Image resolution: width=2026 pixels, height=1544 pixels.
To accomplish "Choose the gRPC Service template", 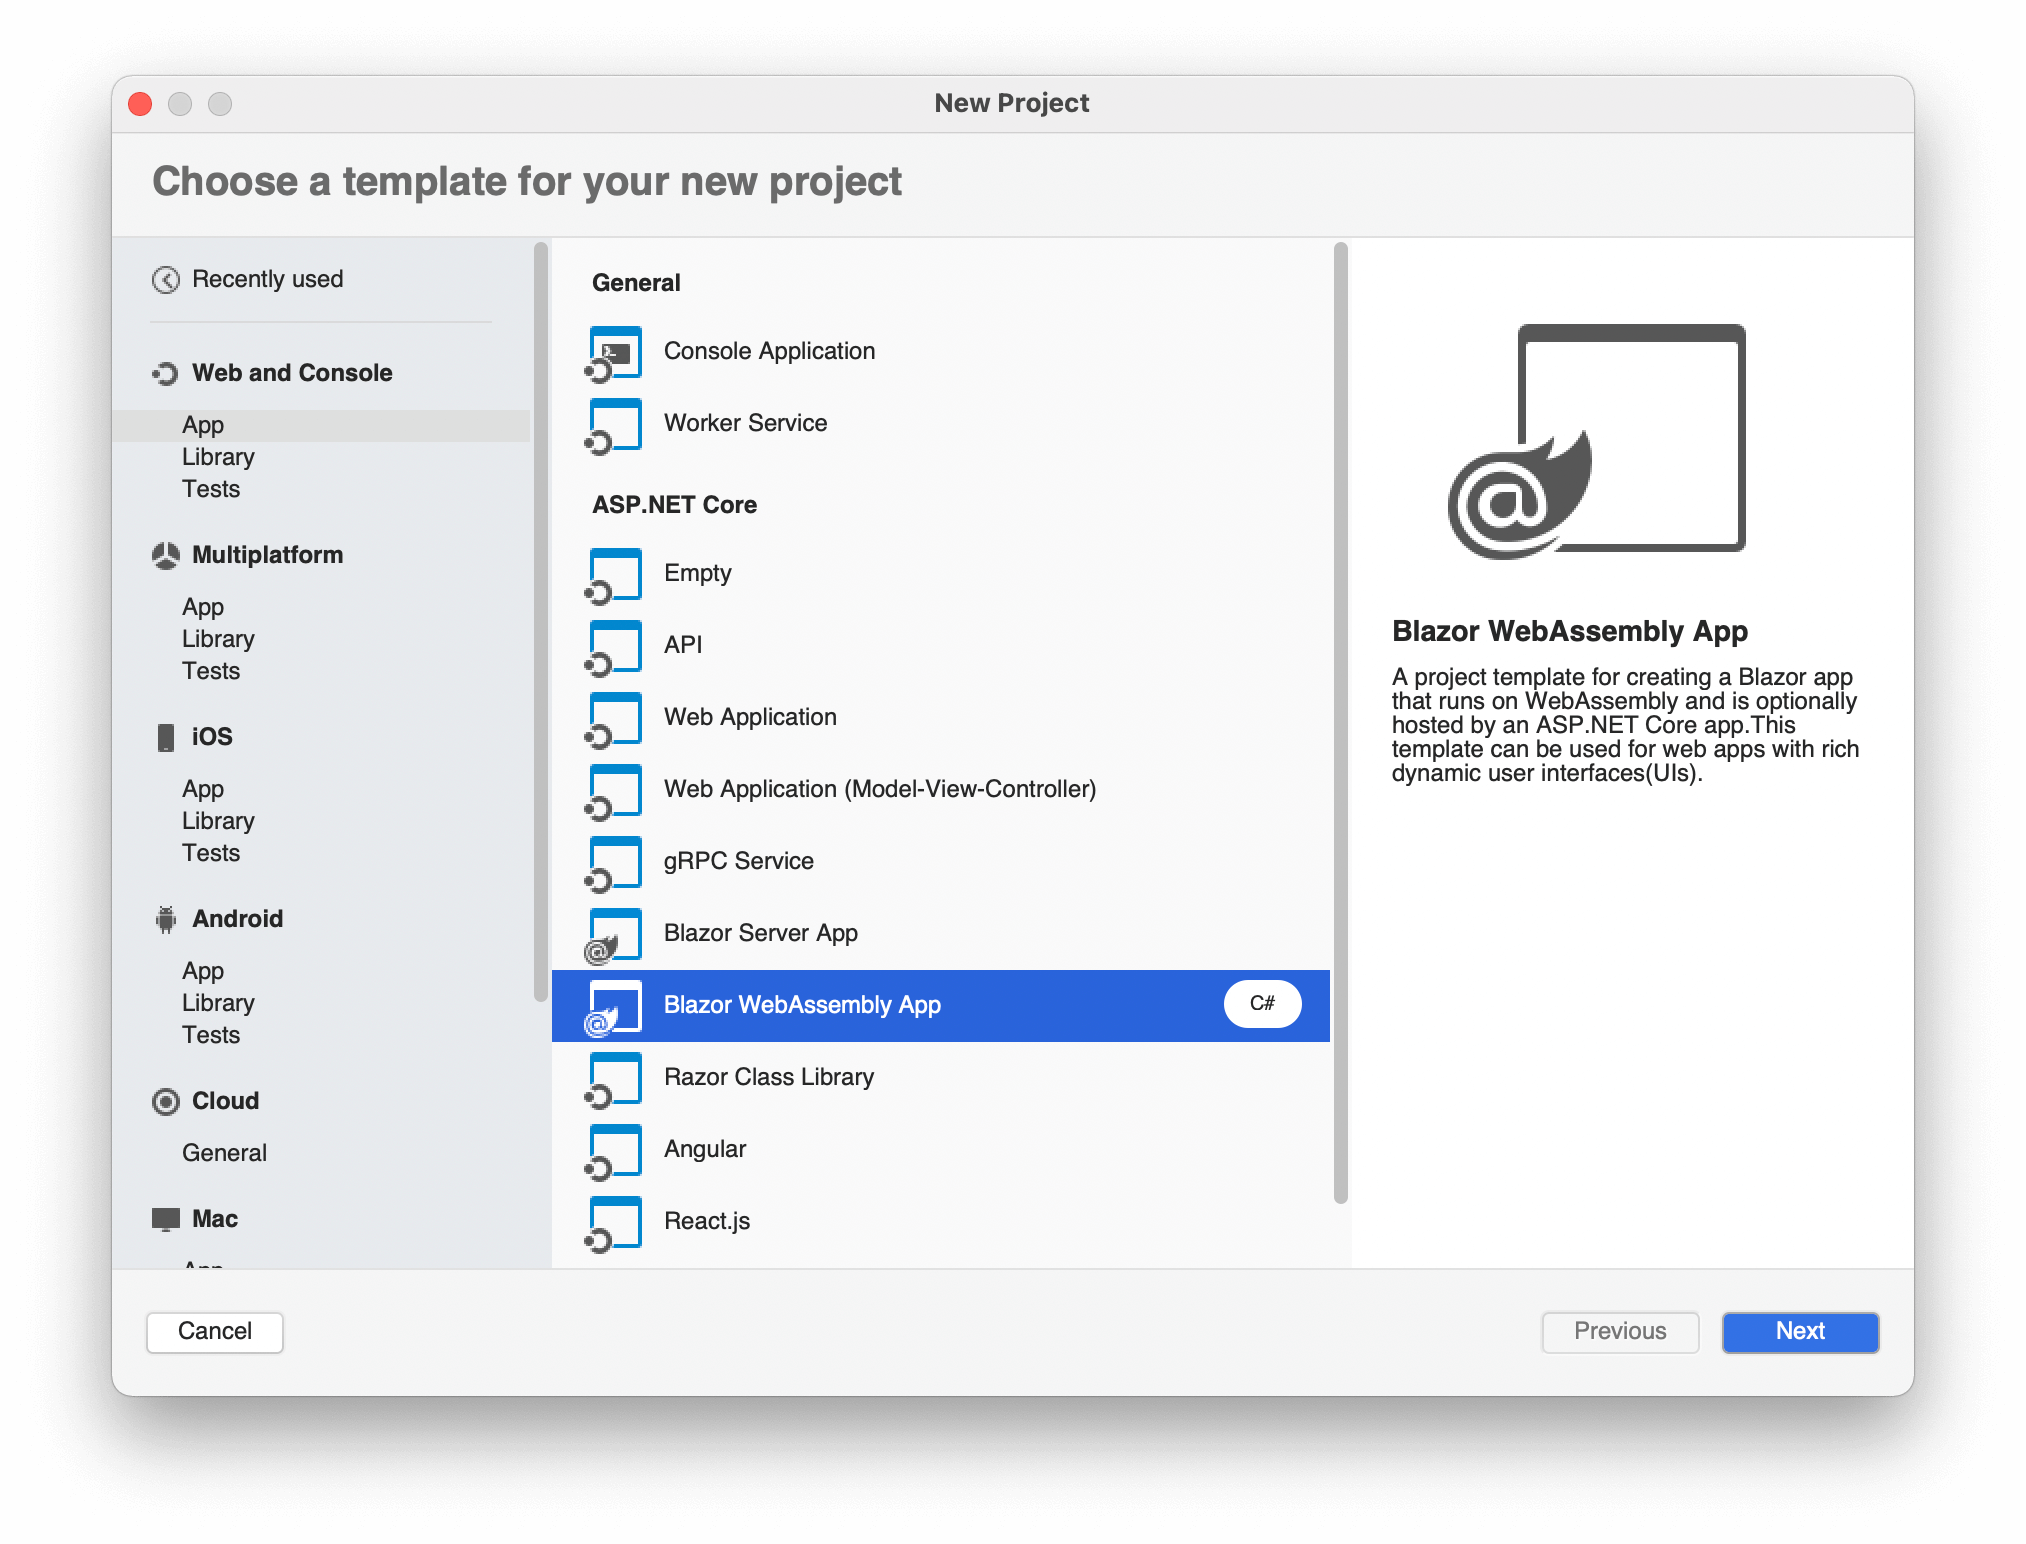I will [x=941, y=862].
